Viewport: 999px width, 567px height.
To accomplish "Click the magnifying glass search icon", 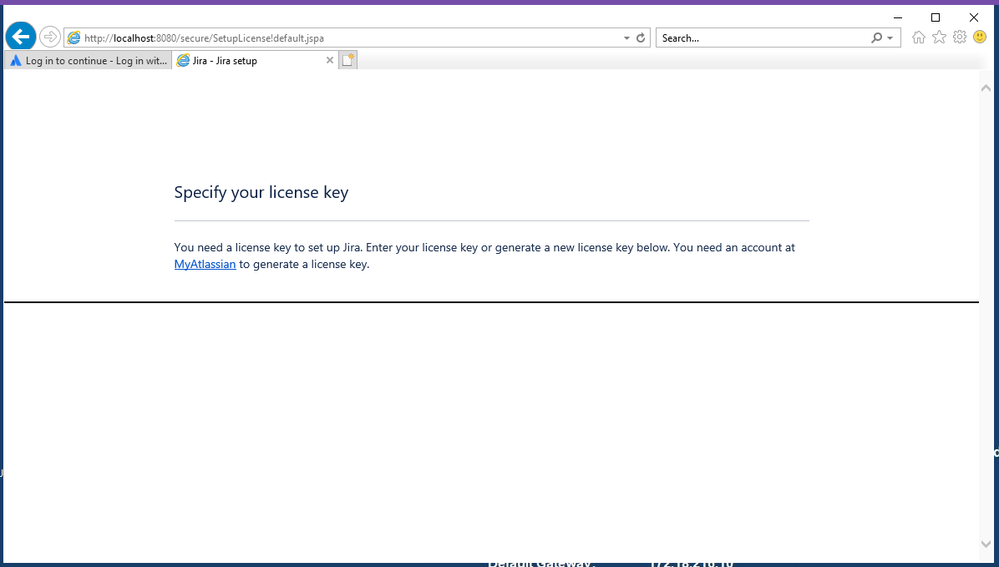I will click(877, 38).
